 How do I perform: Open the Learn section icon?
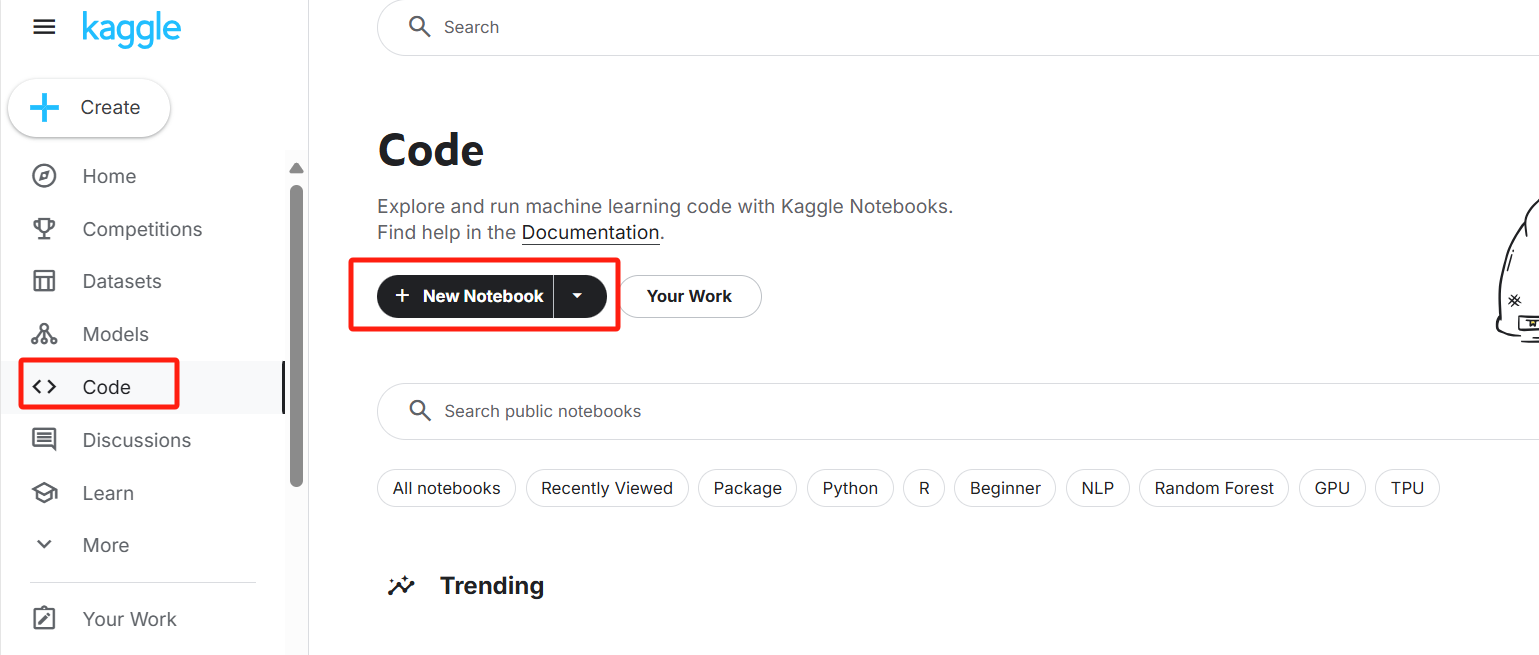[x=44, y=492]
